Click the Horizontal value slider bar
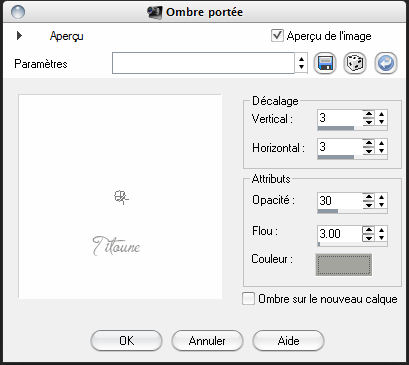 [x=352, y=157]
